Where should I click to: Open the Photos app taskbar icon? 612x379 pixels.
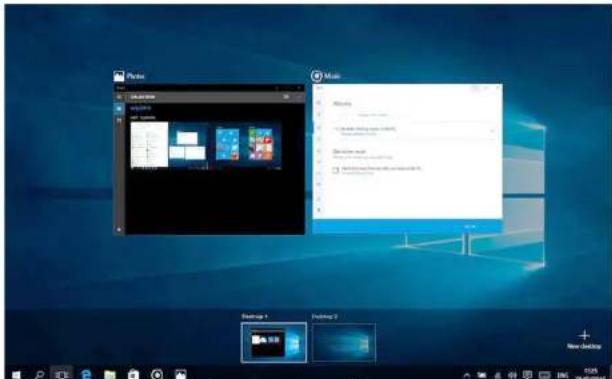180,374
